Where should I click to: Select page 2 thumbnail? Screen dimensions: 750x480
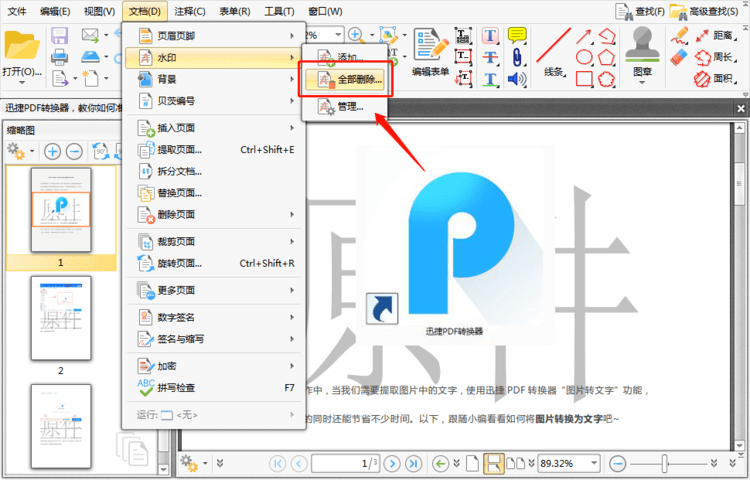[x=61, y=318]
